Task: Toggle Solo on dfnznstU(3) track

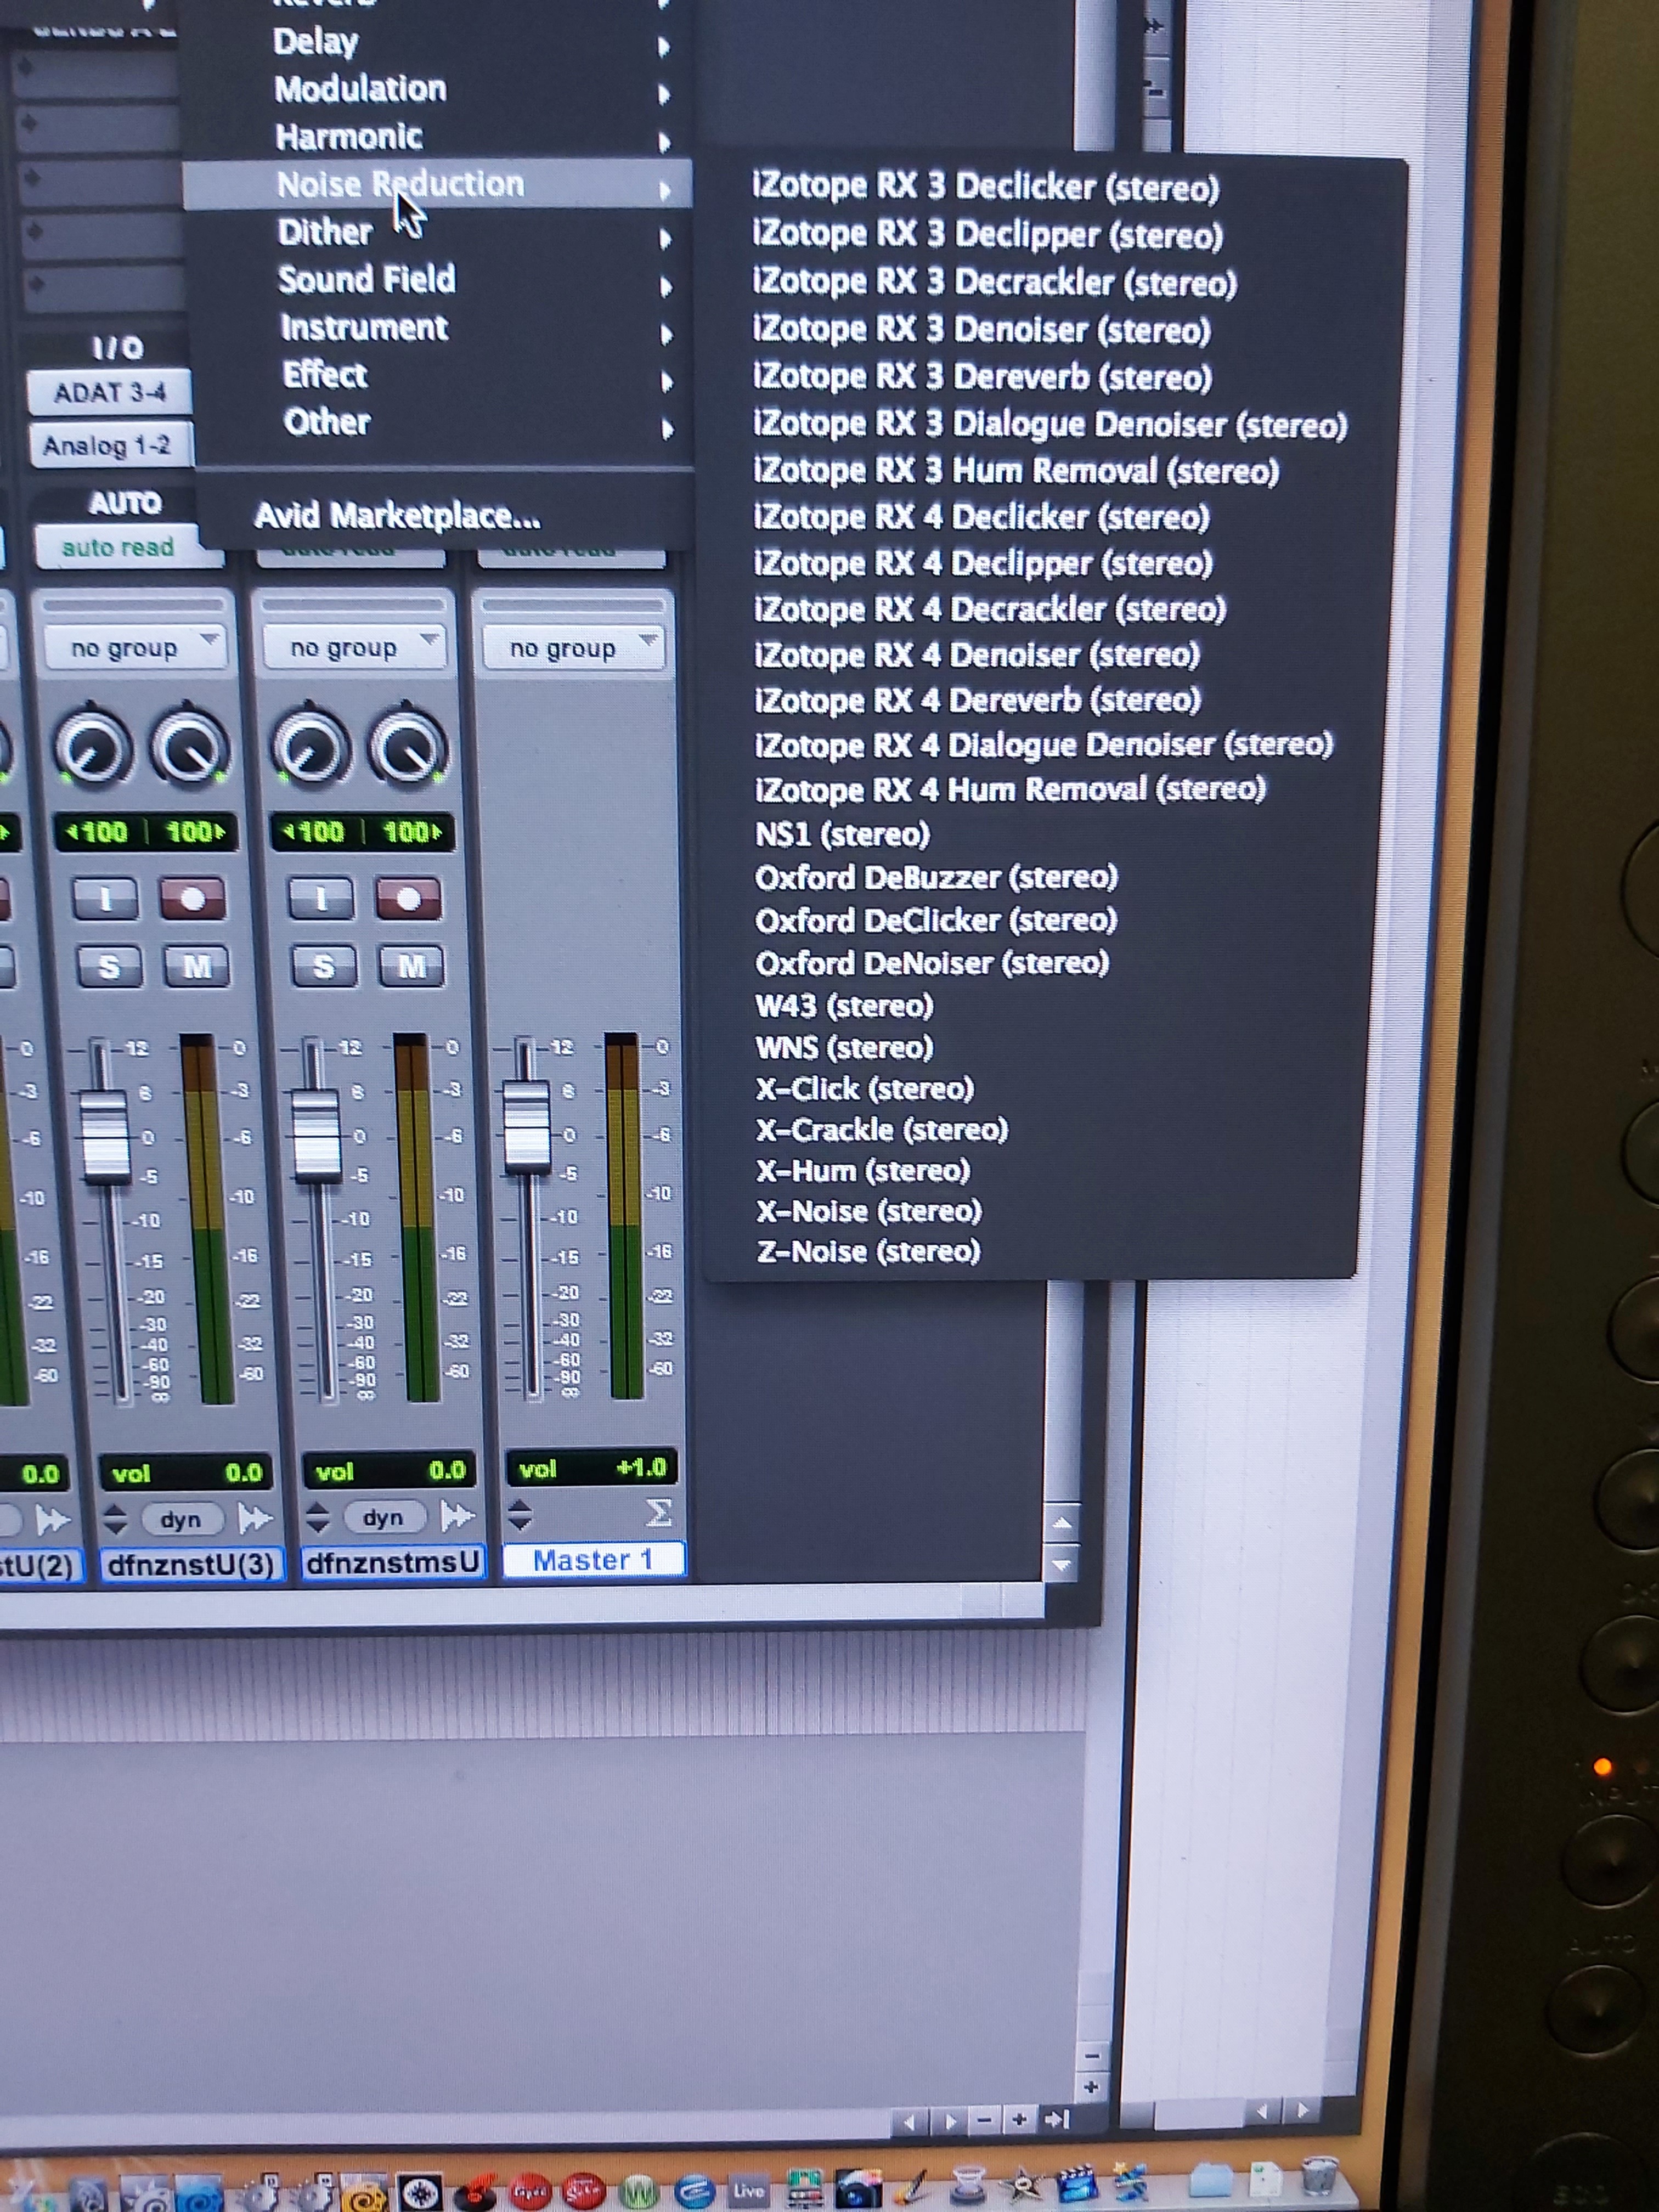Action: [108, 966]
